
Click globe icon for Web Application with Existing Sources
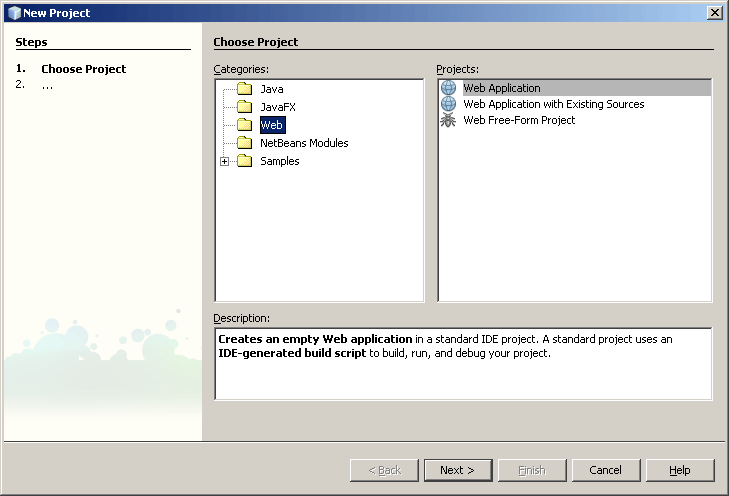(x=448, y=104)
